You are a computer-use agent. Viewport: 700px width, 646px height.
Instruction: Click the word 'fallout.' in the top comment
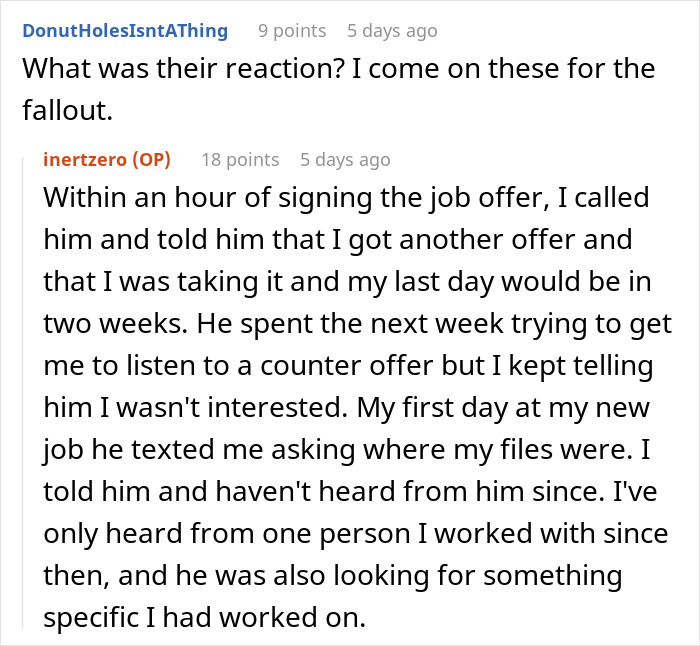point(67,110)
